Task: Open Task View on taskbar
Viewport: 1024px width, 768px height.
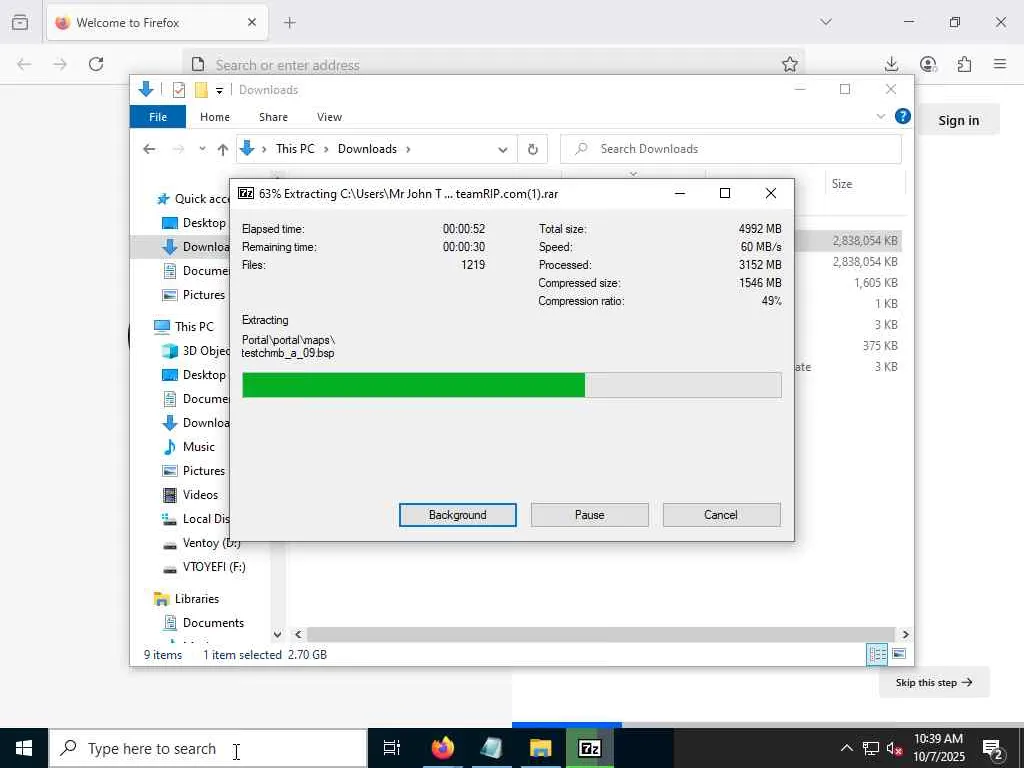Action: point(392,748)
